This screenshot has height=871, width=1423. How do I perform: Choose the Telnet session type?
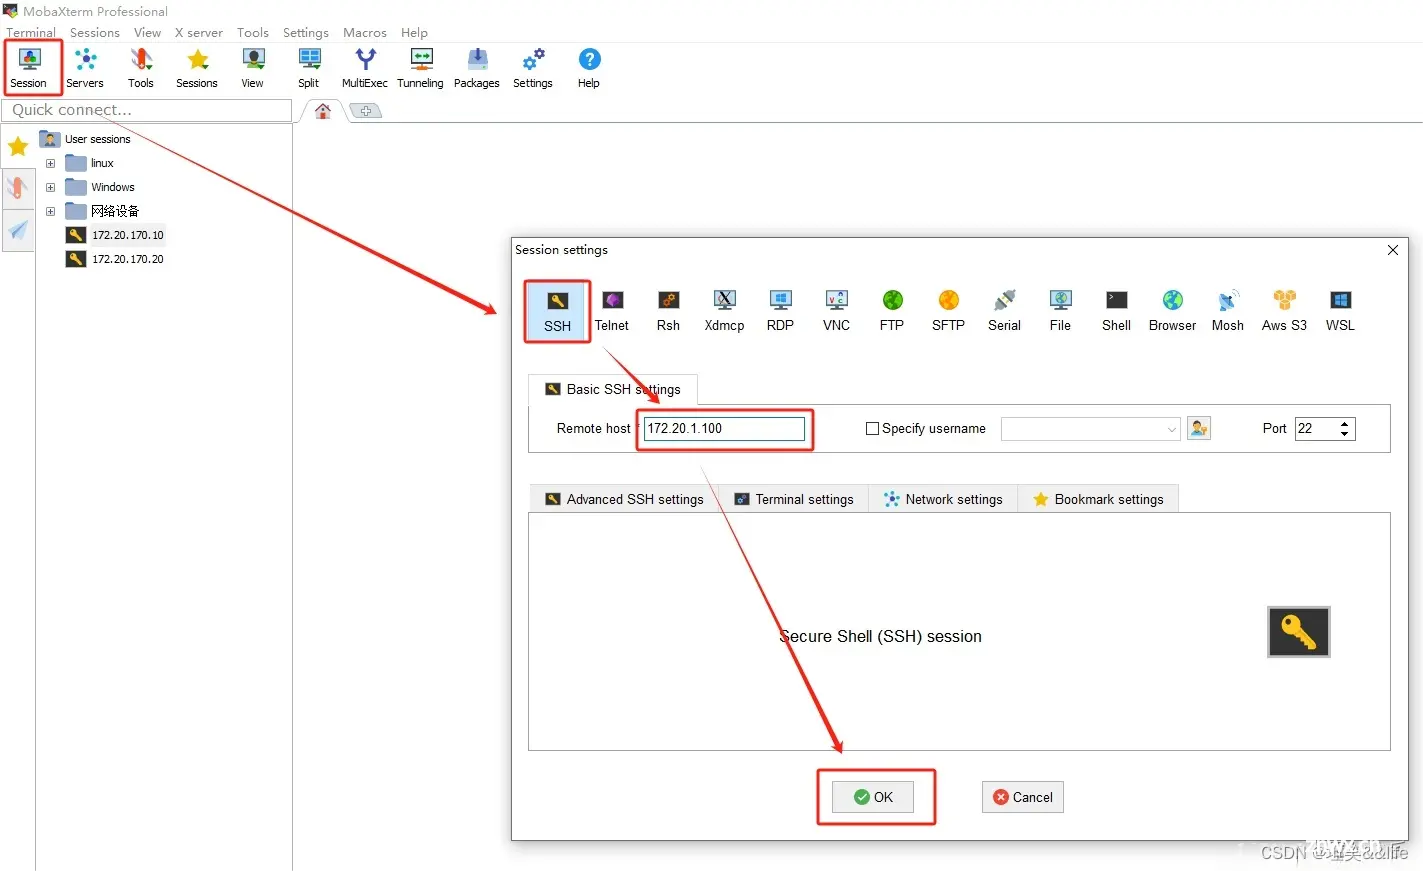click(x=612, y=311)
